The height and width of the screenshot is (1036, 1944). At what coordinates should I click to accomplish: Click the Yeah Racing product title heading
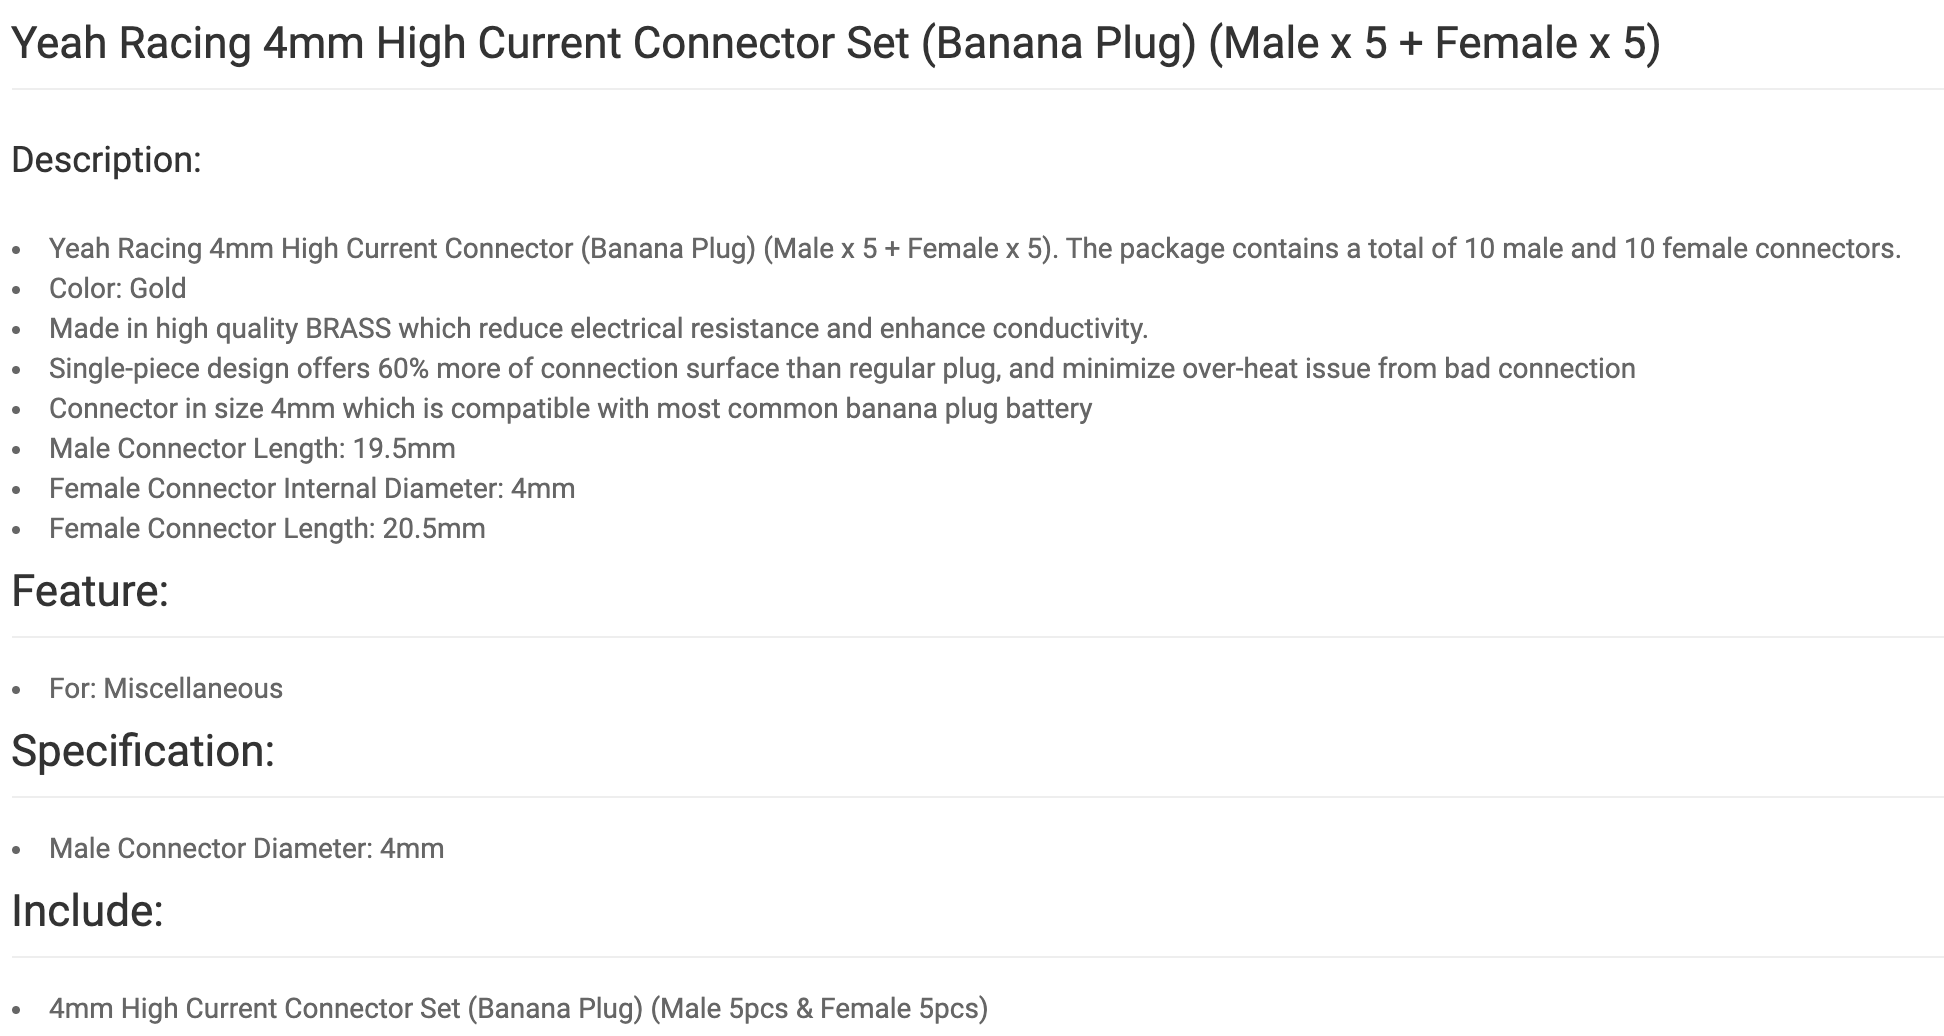coord(835,44)
